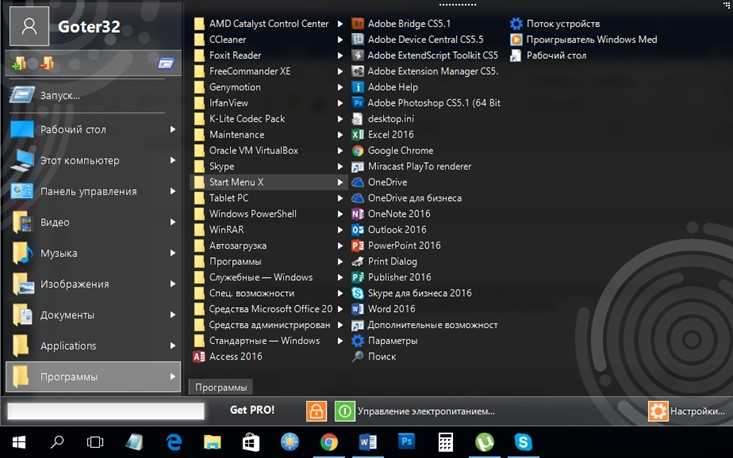Launch Adobe Device Central CS5.5
733x458 pixels.
pos(417,39)
